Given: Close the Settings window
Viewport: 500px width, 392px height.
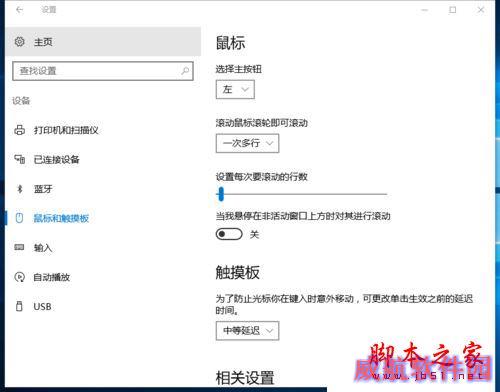Looking at the screenshot, I should coord(481,10).
